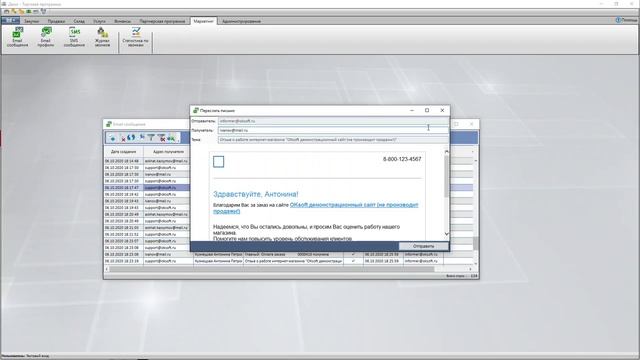This screenshot has height=360, width=640.
Task: Open Помощь help at top right
Action: click(x=627, y=20)
